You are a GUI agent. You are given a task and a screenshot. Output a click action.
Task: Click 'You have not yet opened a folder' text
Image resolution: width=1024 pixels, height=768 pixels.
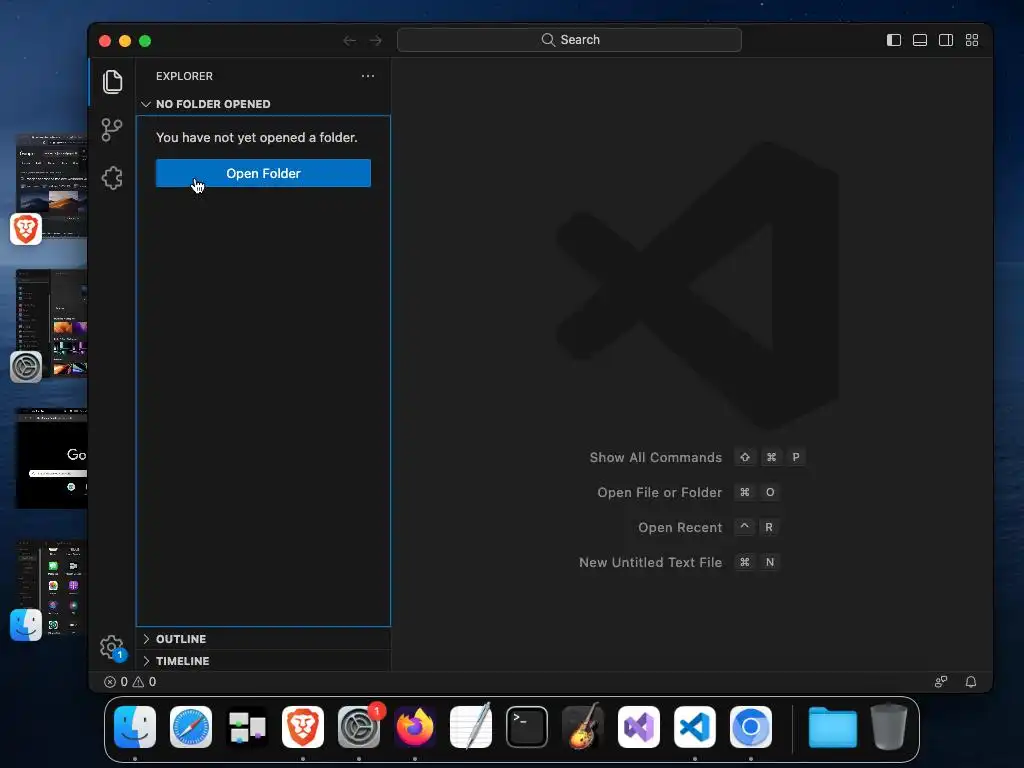257,137
